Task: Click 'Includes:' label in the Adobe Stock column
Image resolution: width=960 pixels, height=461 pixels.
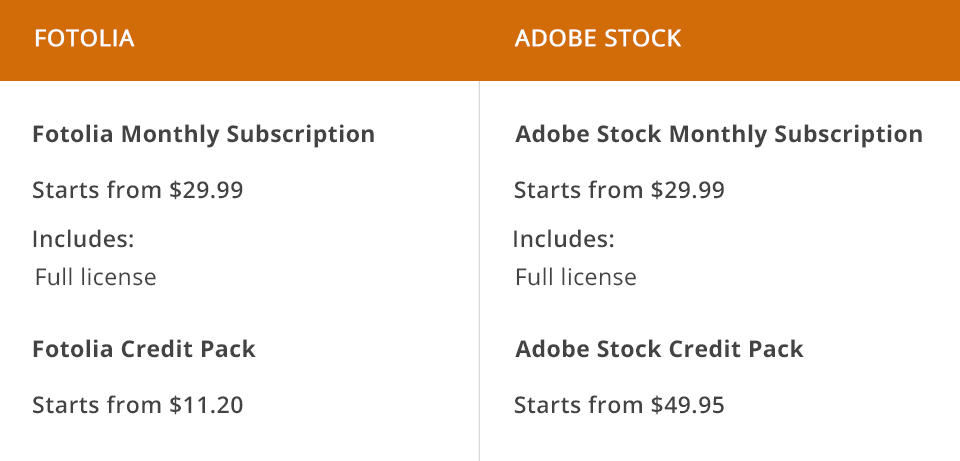Action: tap(564, 240)
